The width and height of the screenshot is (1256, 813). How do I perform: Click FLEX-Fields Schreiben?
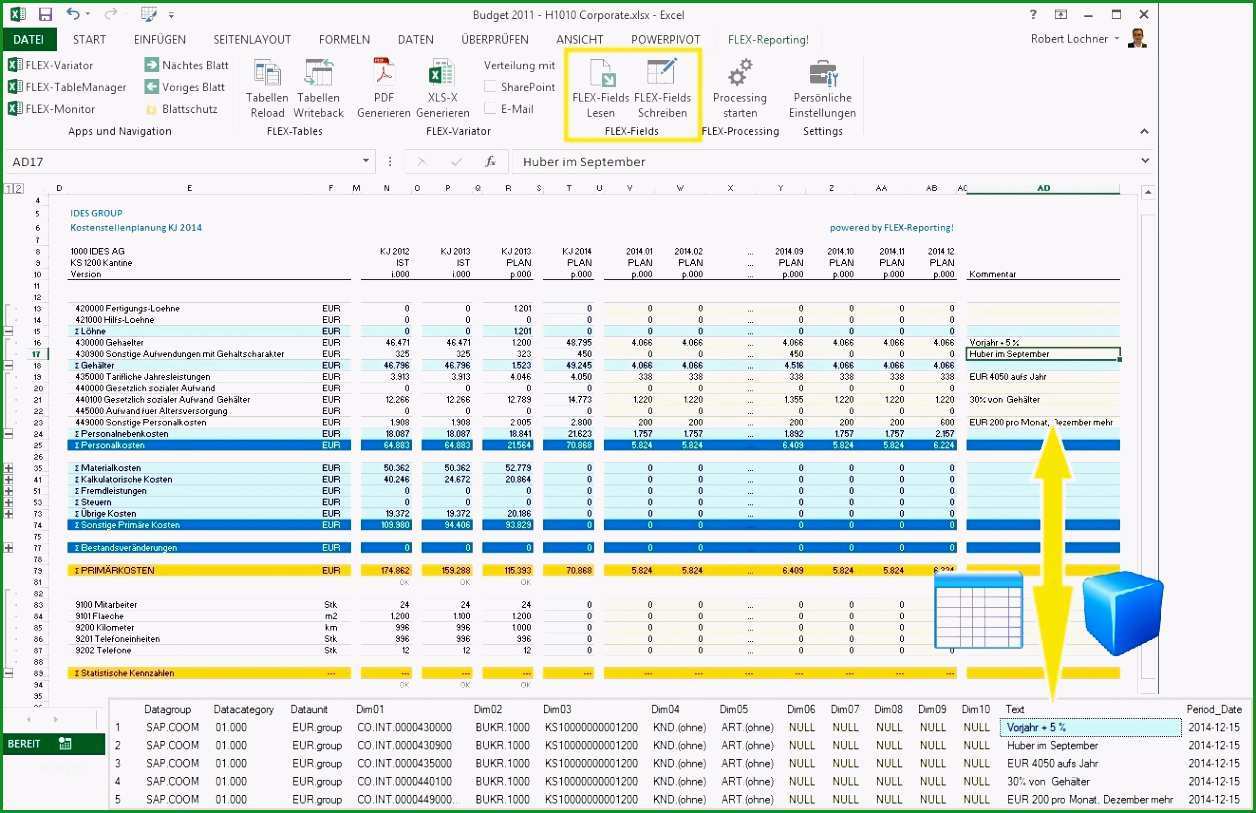[x=663, y=88]
